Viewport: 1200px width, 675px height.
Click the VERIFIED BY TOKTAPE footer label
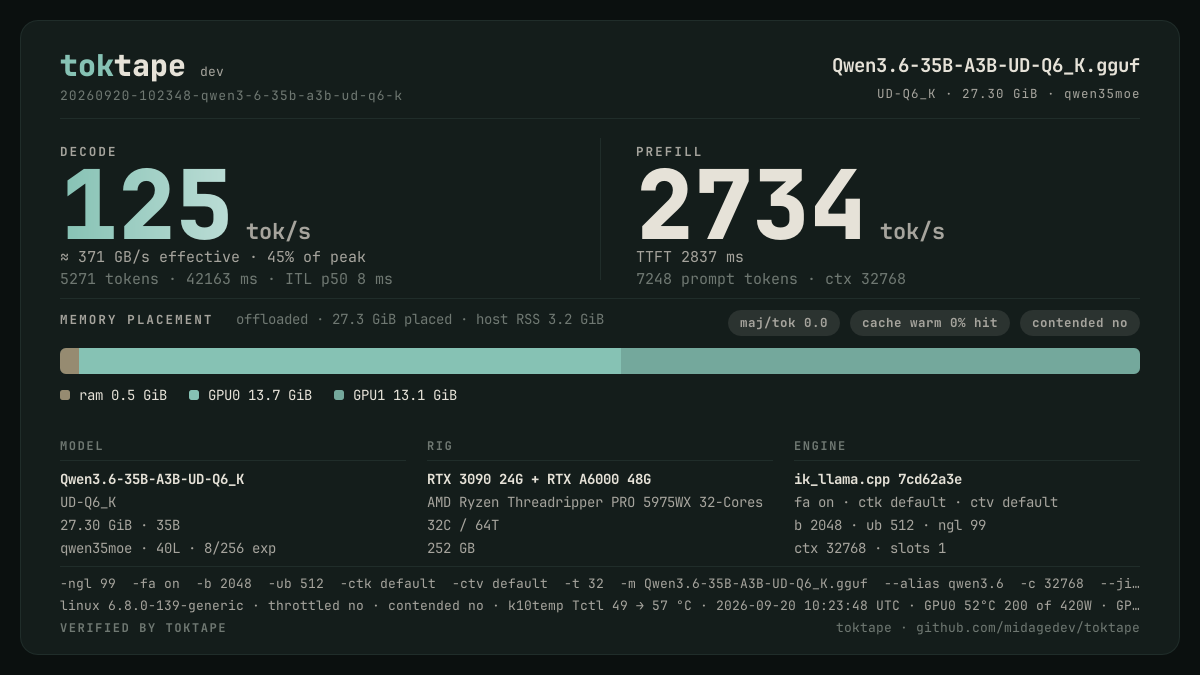(x=143, y=628)
